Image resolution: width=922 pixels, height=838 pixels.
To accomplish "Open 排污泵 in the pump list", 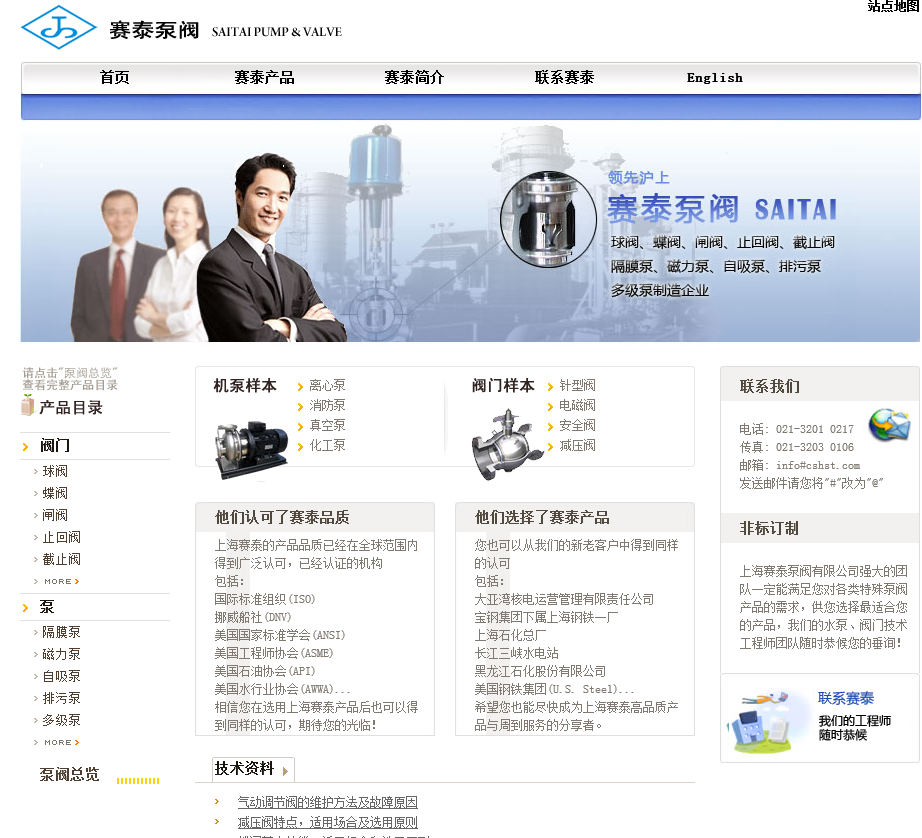I will (x=62, y=698).
